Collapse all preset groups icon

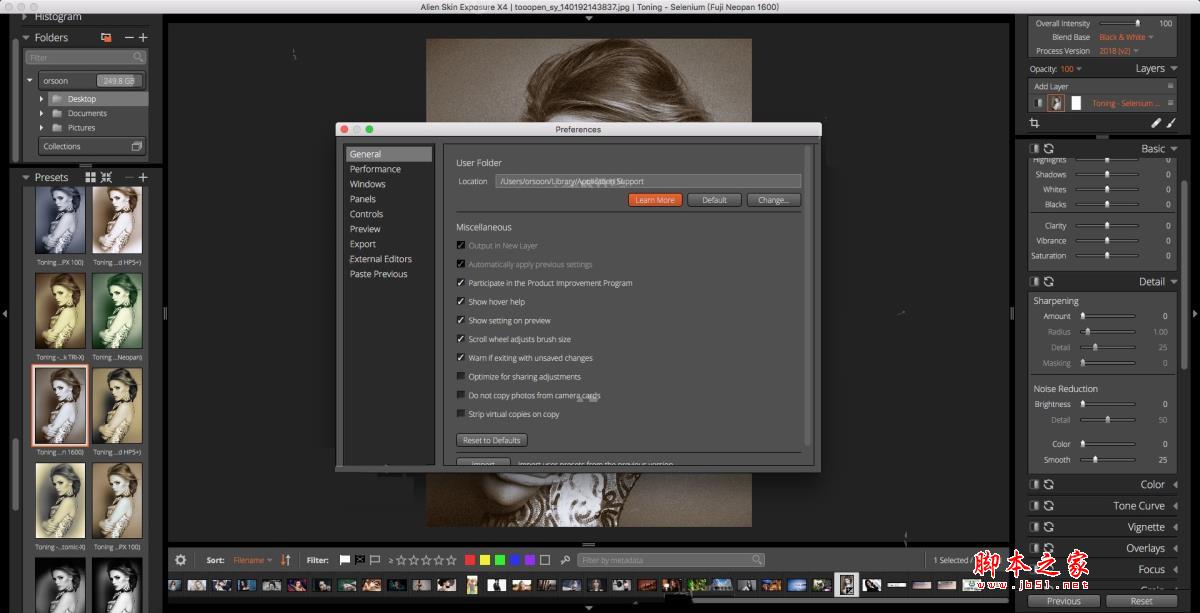pos(107,177)
